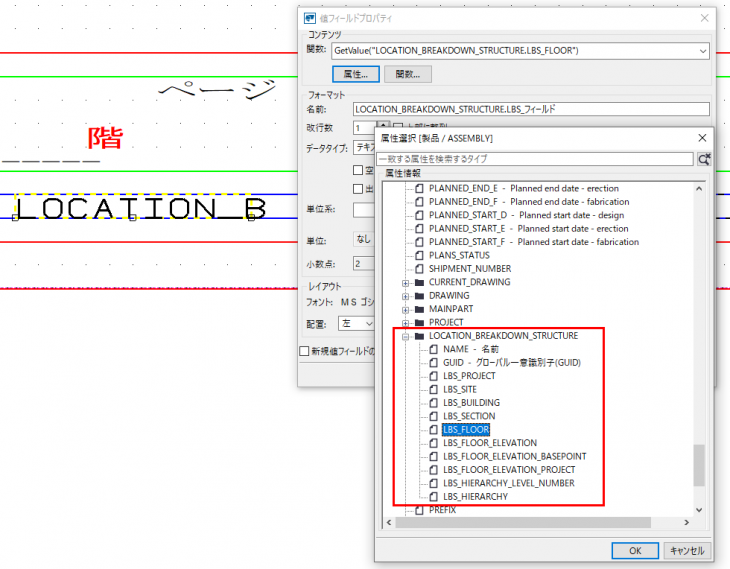Open the 配置 alignment dropdown
The image size is (730, 569).
pyautogui.click(x=369, y=324)
